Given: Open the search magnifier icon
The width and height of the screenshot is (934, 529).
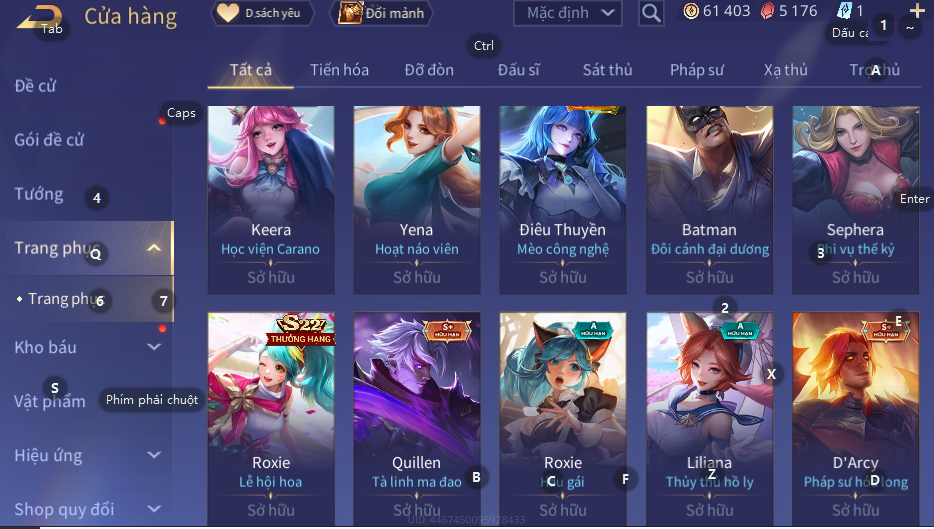Looking at the screenshot, I should tap(651, 13).
